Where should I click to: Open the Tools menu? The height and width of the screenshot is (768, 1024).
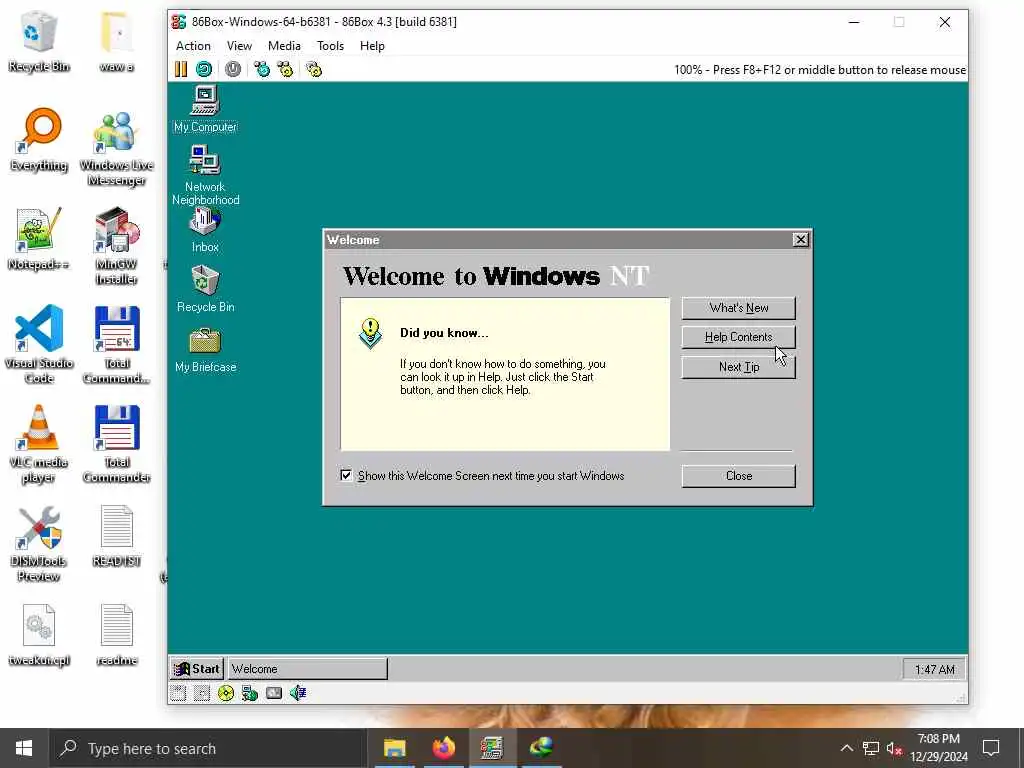click(x=330, y=46)
